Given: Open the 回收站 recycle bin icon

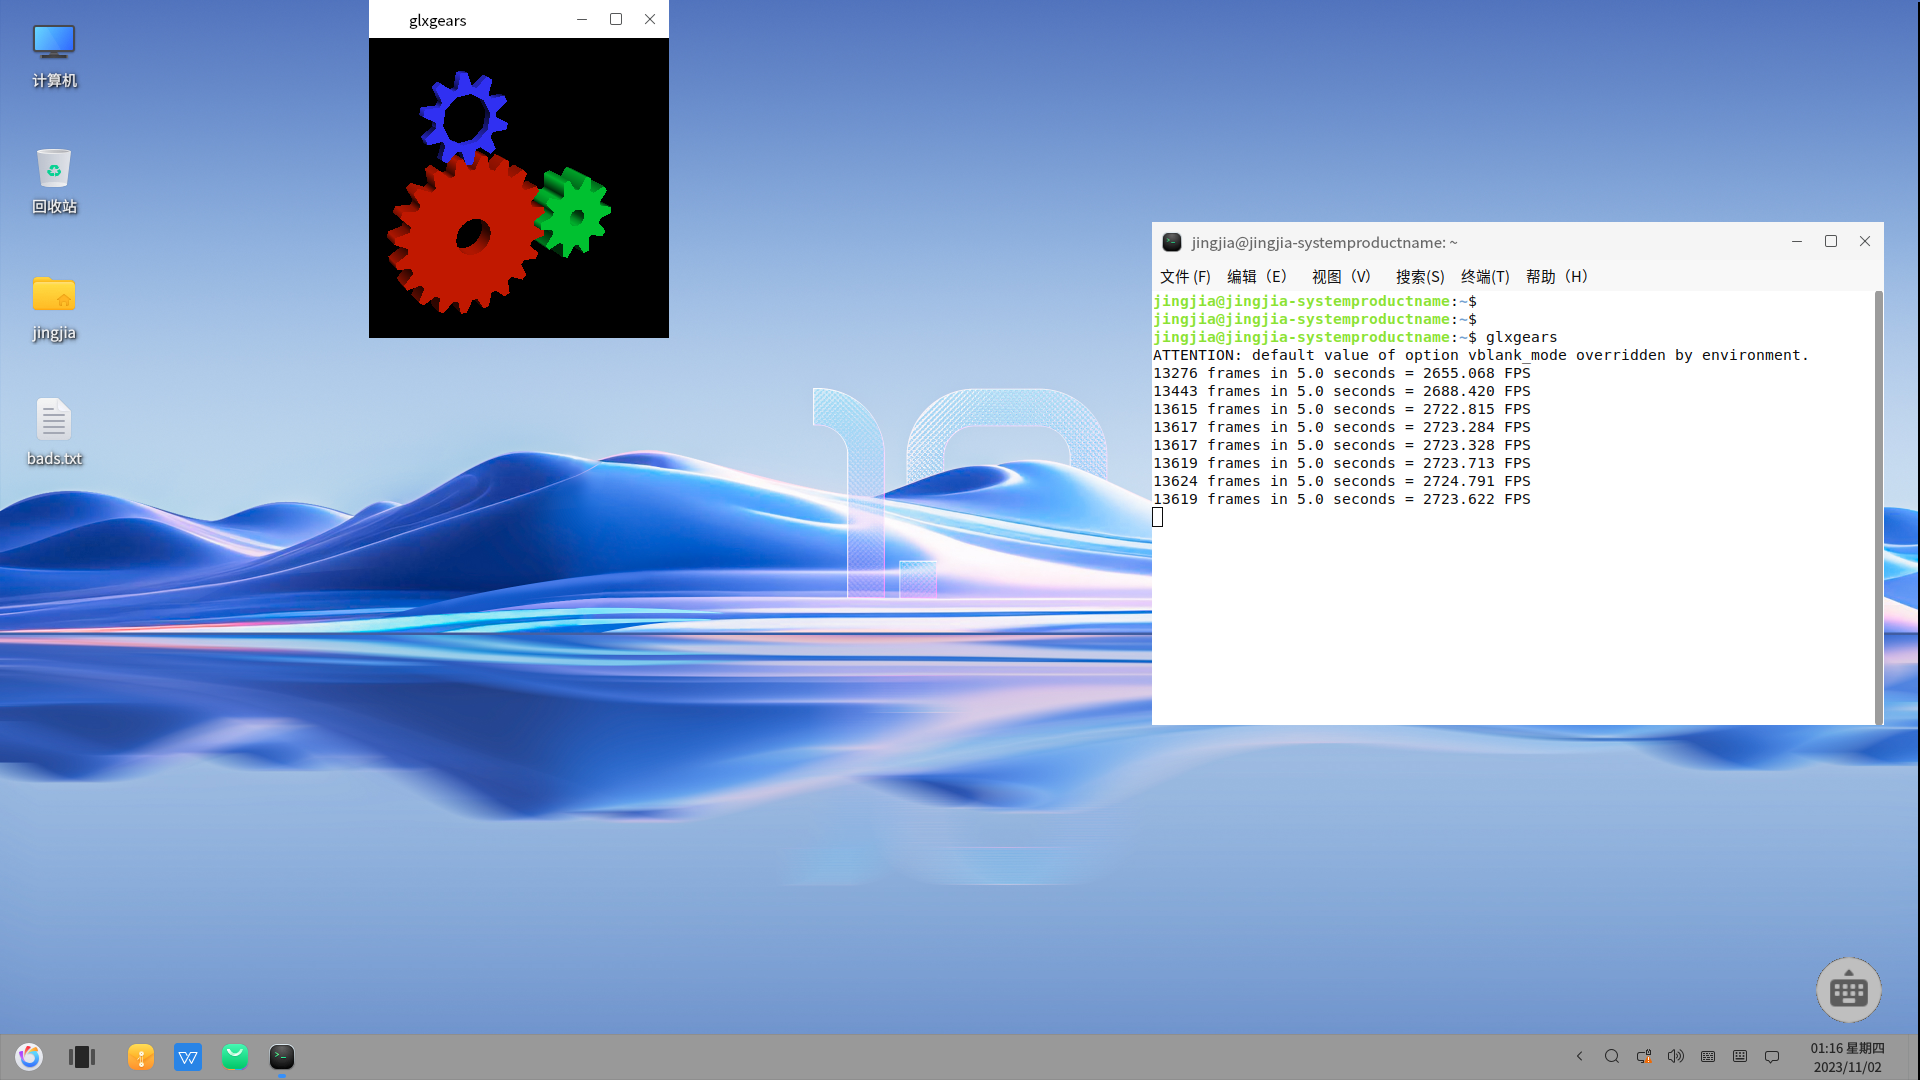Looking at the screenshot, I should 54,180.
